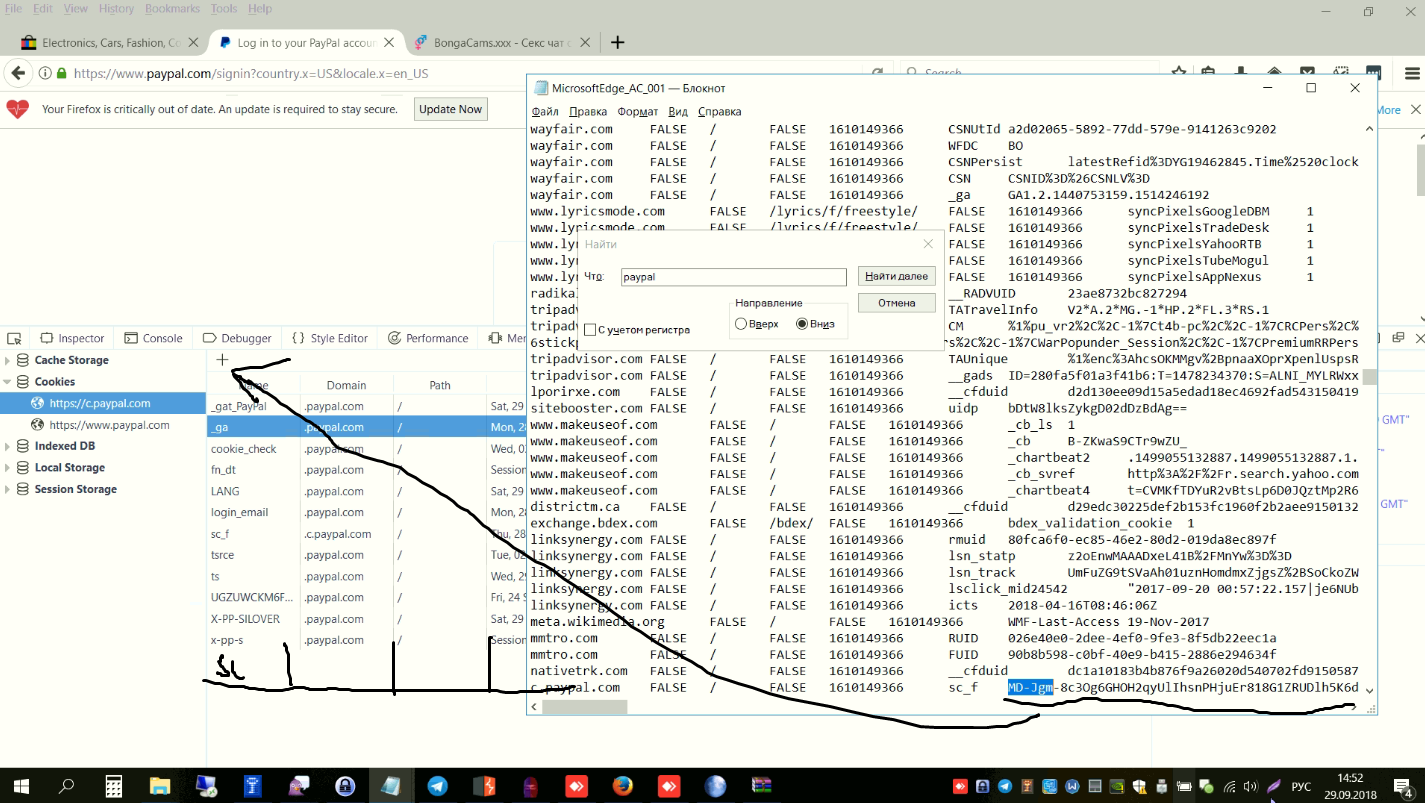The width and height of the screenshot is (1425, 803).
Task: Open DevTools Console tab
Action: point(153,338)
